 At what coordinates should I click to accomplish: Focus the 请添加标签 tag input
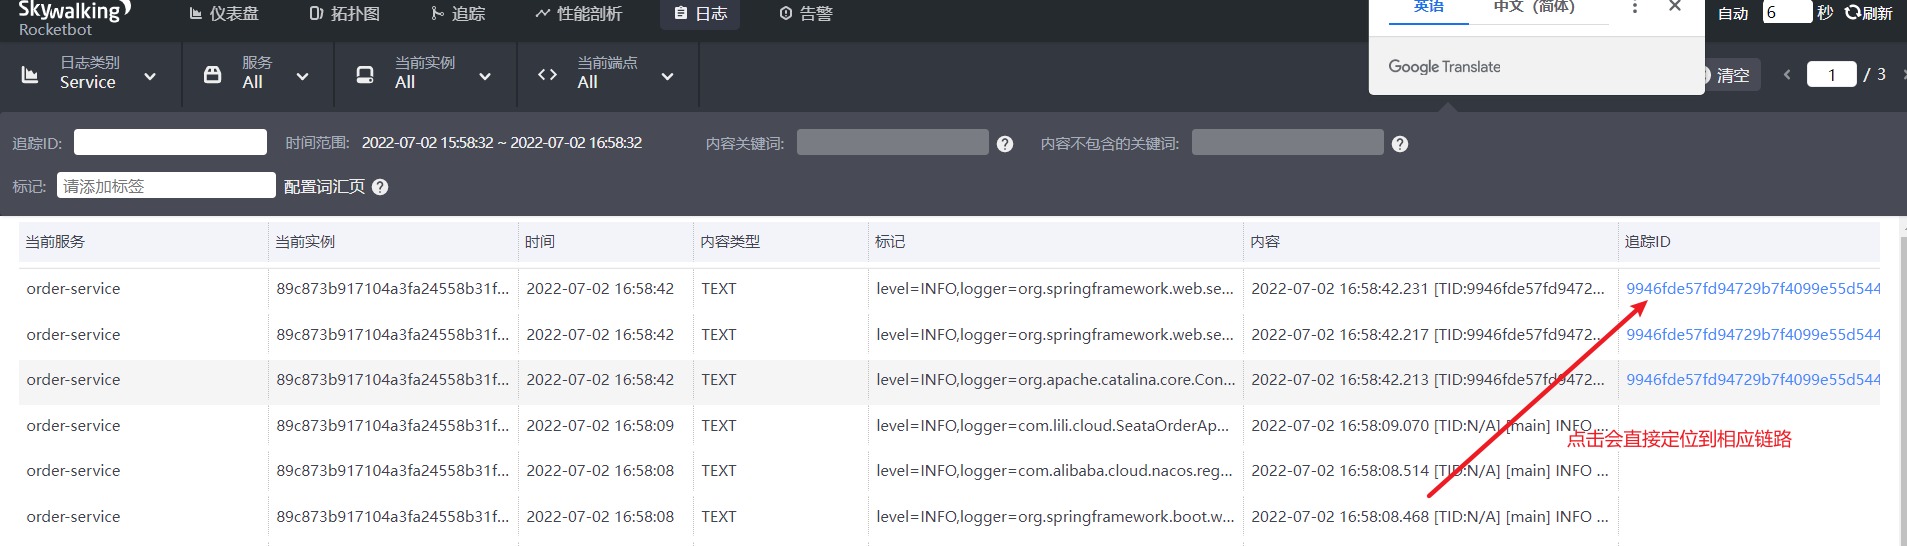tap(166, 185)
